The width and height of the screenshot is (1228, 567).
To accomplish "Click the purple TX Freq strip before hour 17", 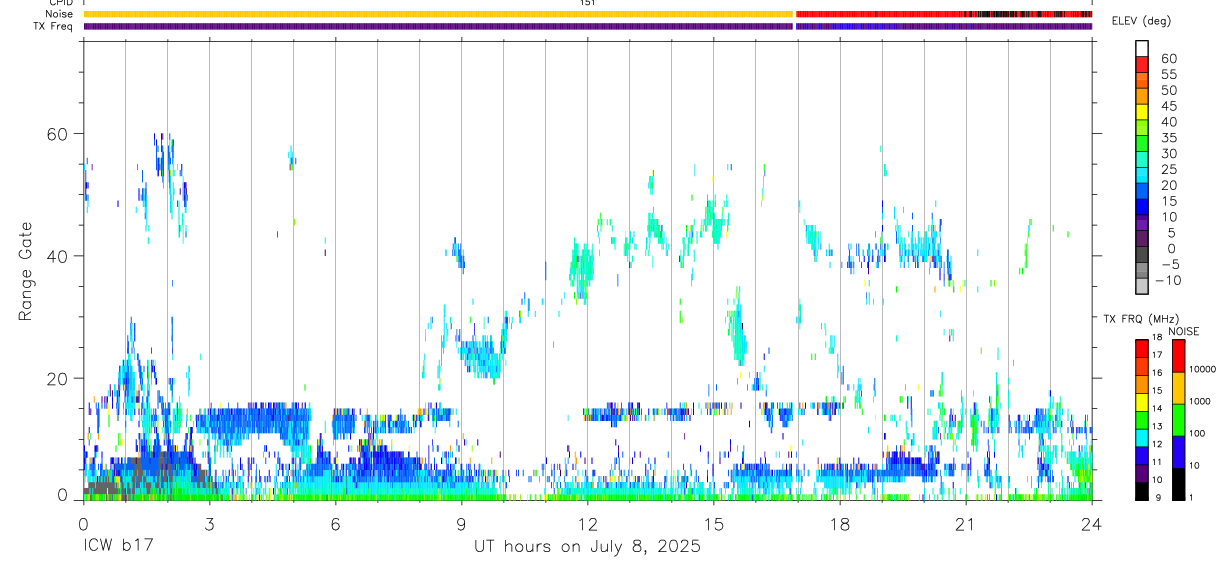I will tap(437, 26).
